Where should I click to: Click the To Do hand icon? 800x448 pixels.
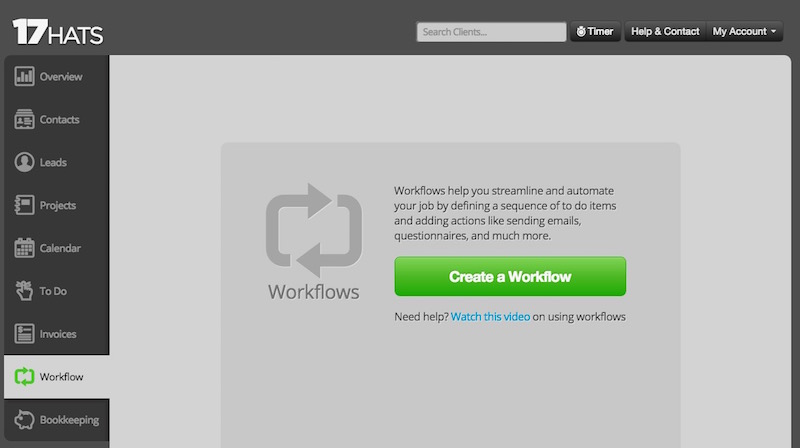coord(24,291)
